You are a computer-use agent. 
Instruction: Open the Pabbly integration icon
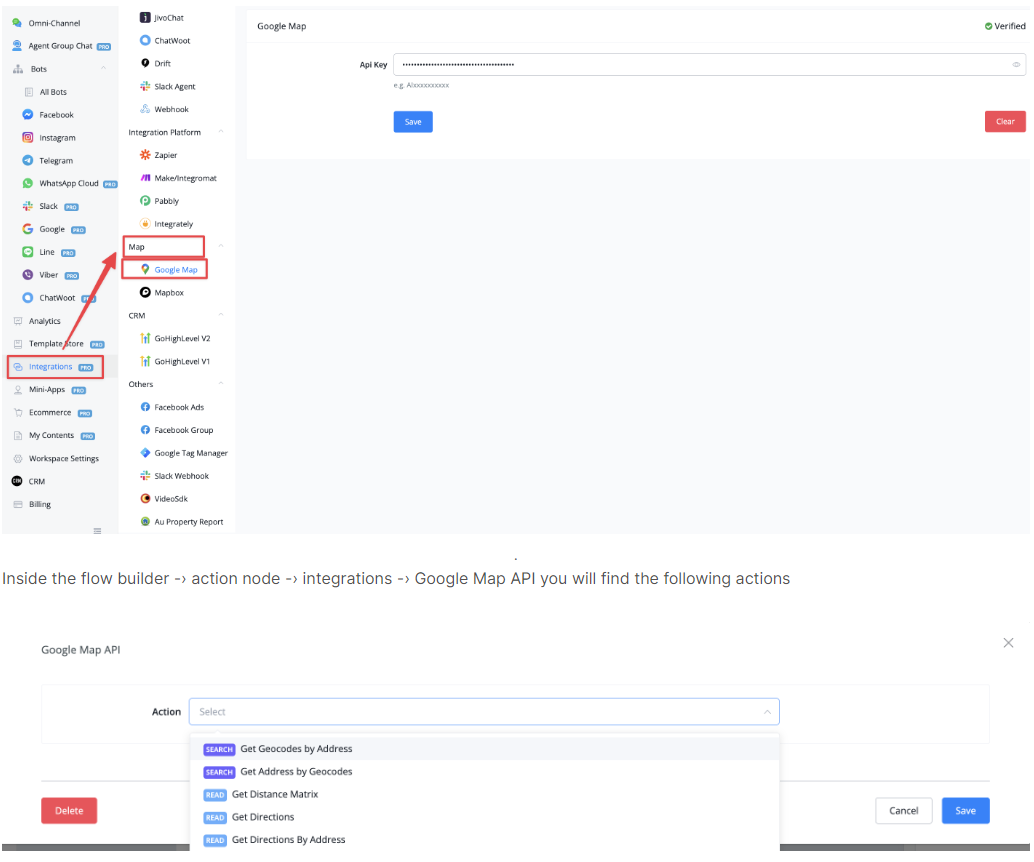pos(145,200)
